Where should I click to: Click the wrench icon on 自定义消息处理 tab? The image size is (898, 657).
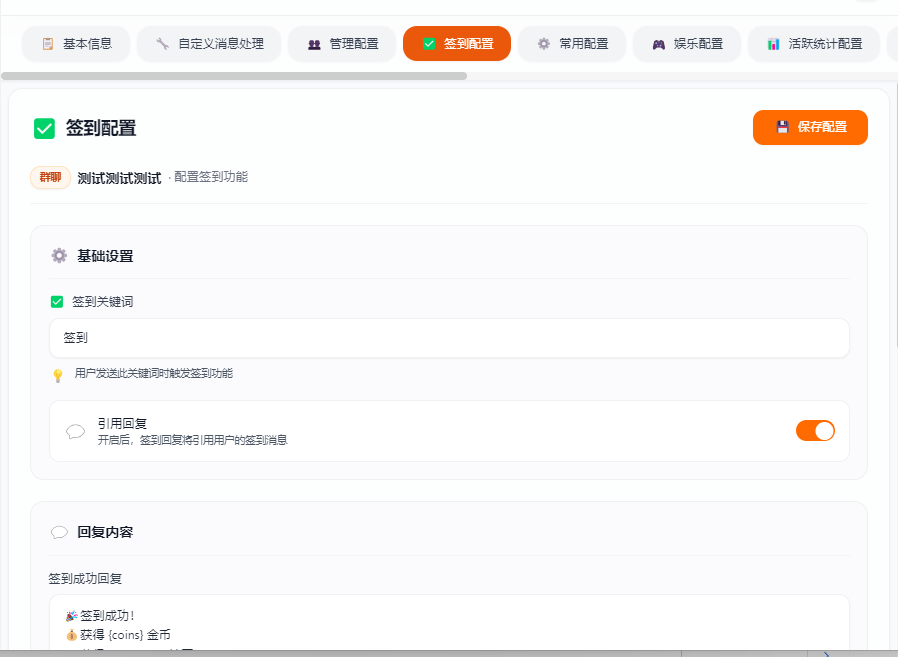pyautogui.click(x=162, y=44)
